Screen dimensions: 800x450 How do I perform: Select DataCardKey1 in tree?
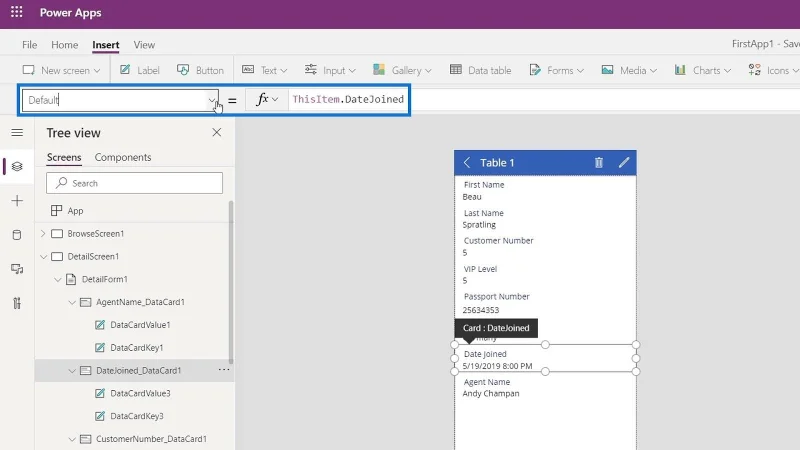[137, 347]
